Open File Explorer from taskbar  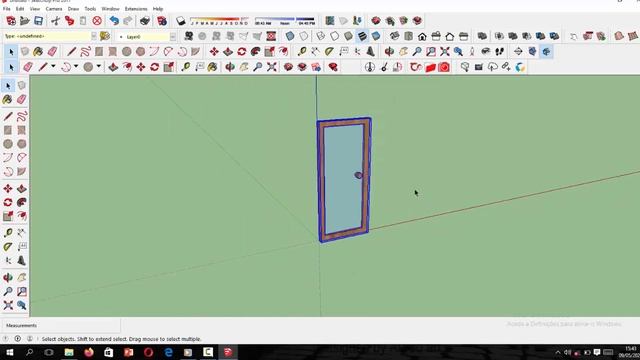tap(69, 352)
